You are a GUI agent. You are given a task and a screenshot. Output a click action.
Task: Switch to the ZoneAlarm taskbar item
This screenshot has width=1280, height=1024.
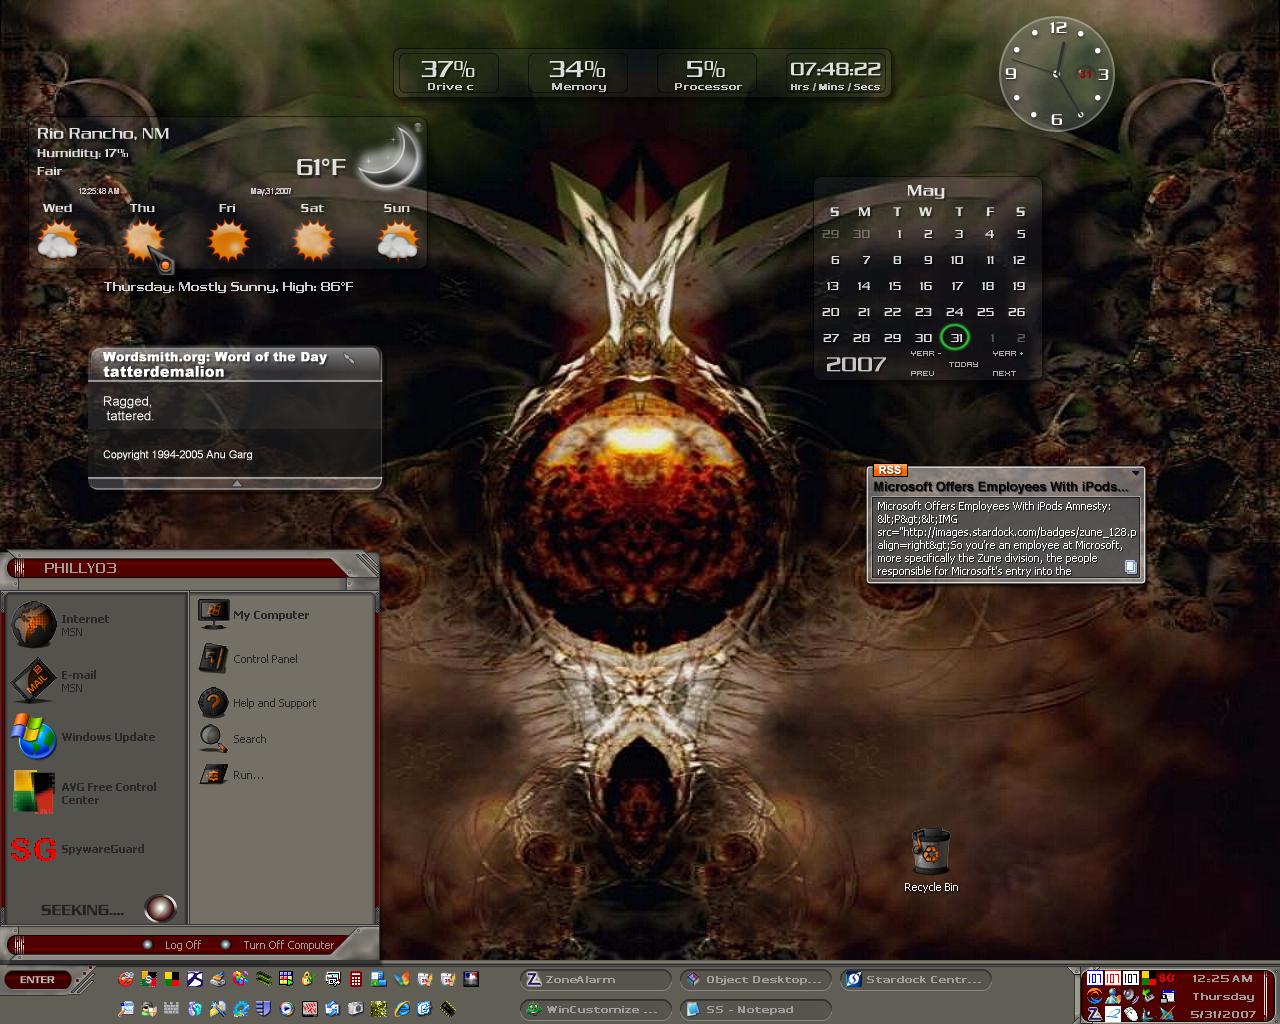[596, 979]
